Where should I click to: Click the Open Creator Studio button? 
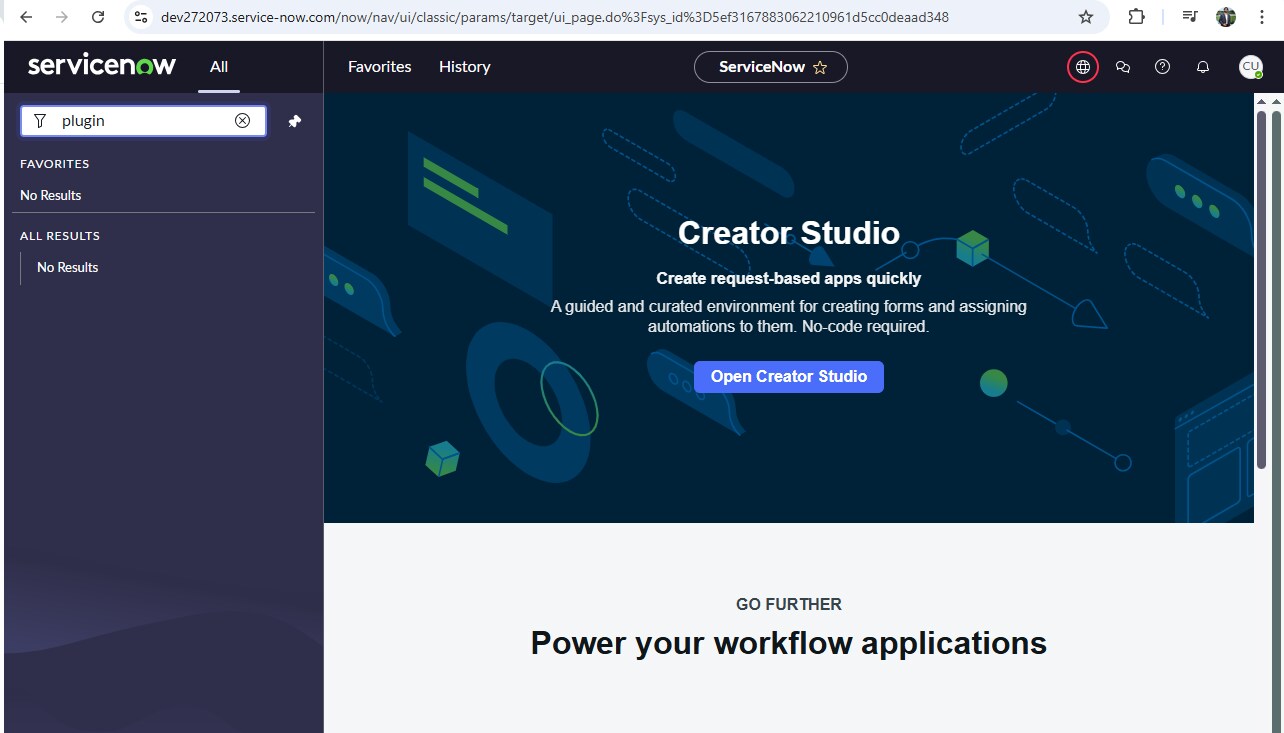coord(789,377)
